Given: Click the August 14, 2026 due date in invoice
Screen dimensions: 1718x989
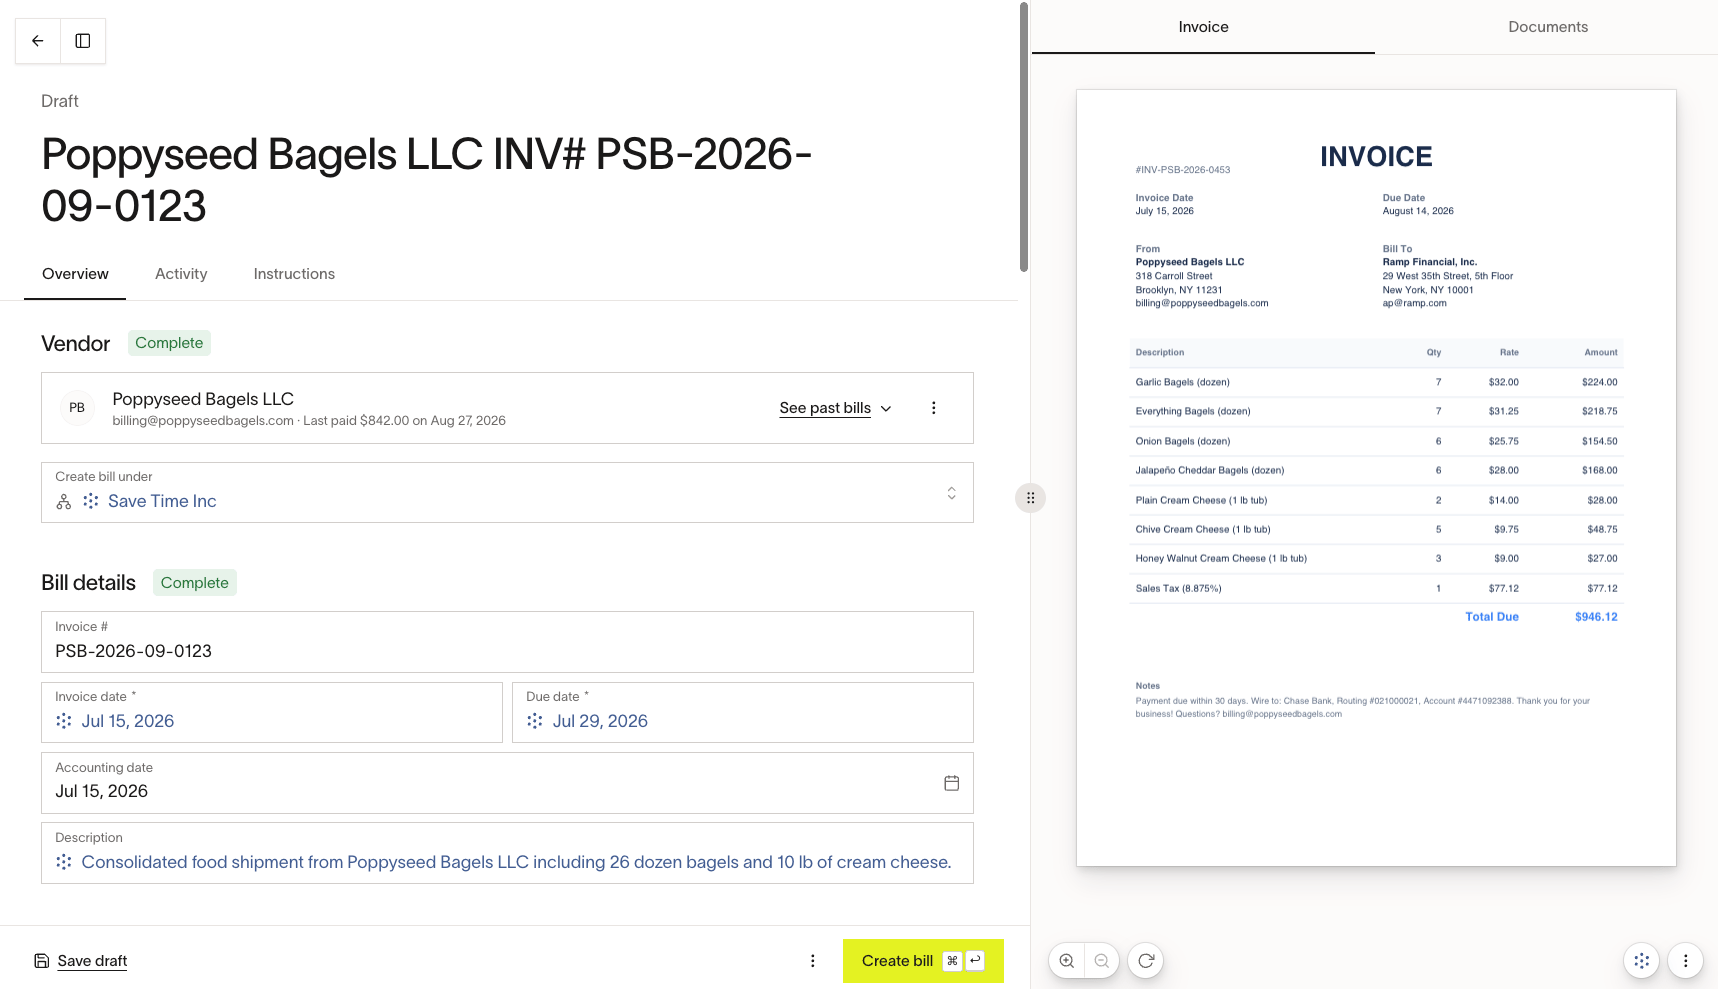Looking at the screenshot, I should pyautogui.click(x=1418, y=211).
